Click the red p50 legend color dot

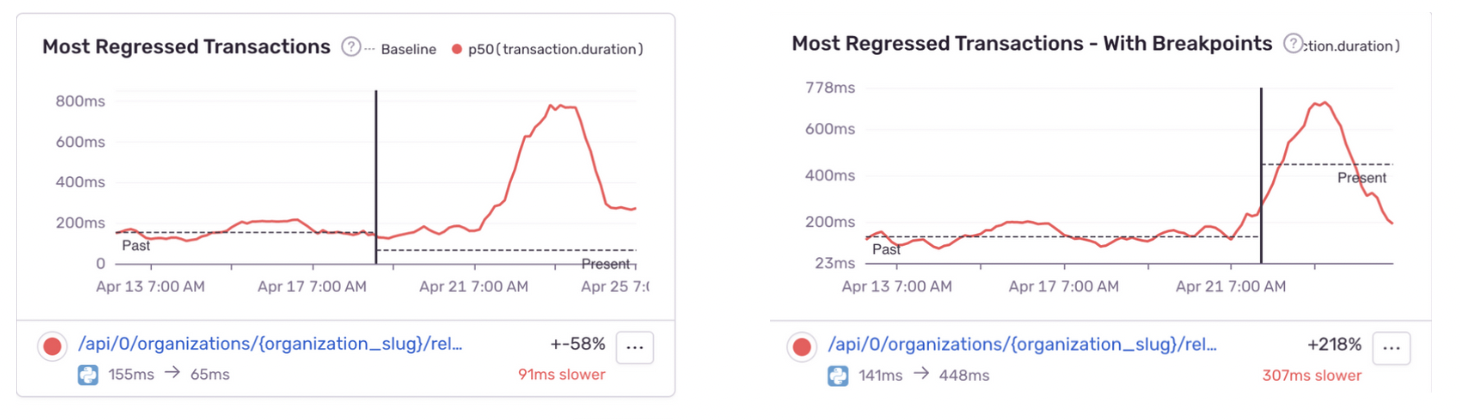(x=457, y=49)
